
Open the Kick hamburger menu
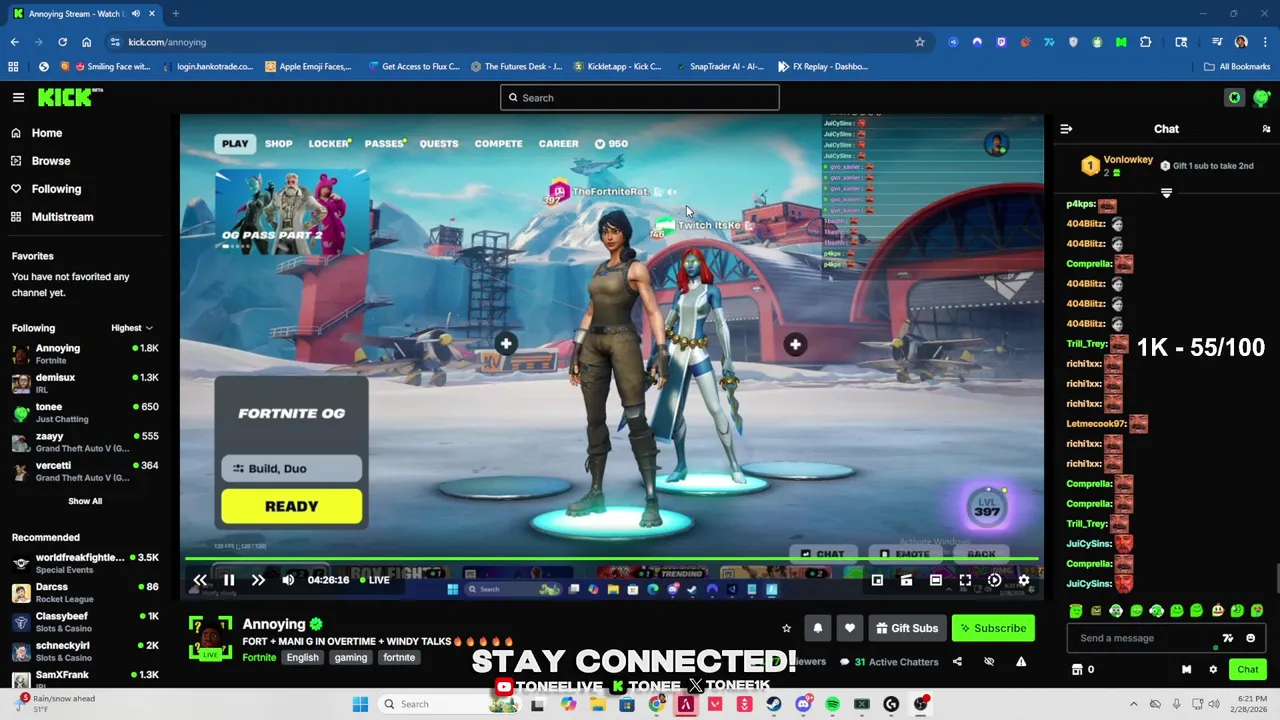(x=18, y=97)
